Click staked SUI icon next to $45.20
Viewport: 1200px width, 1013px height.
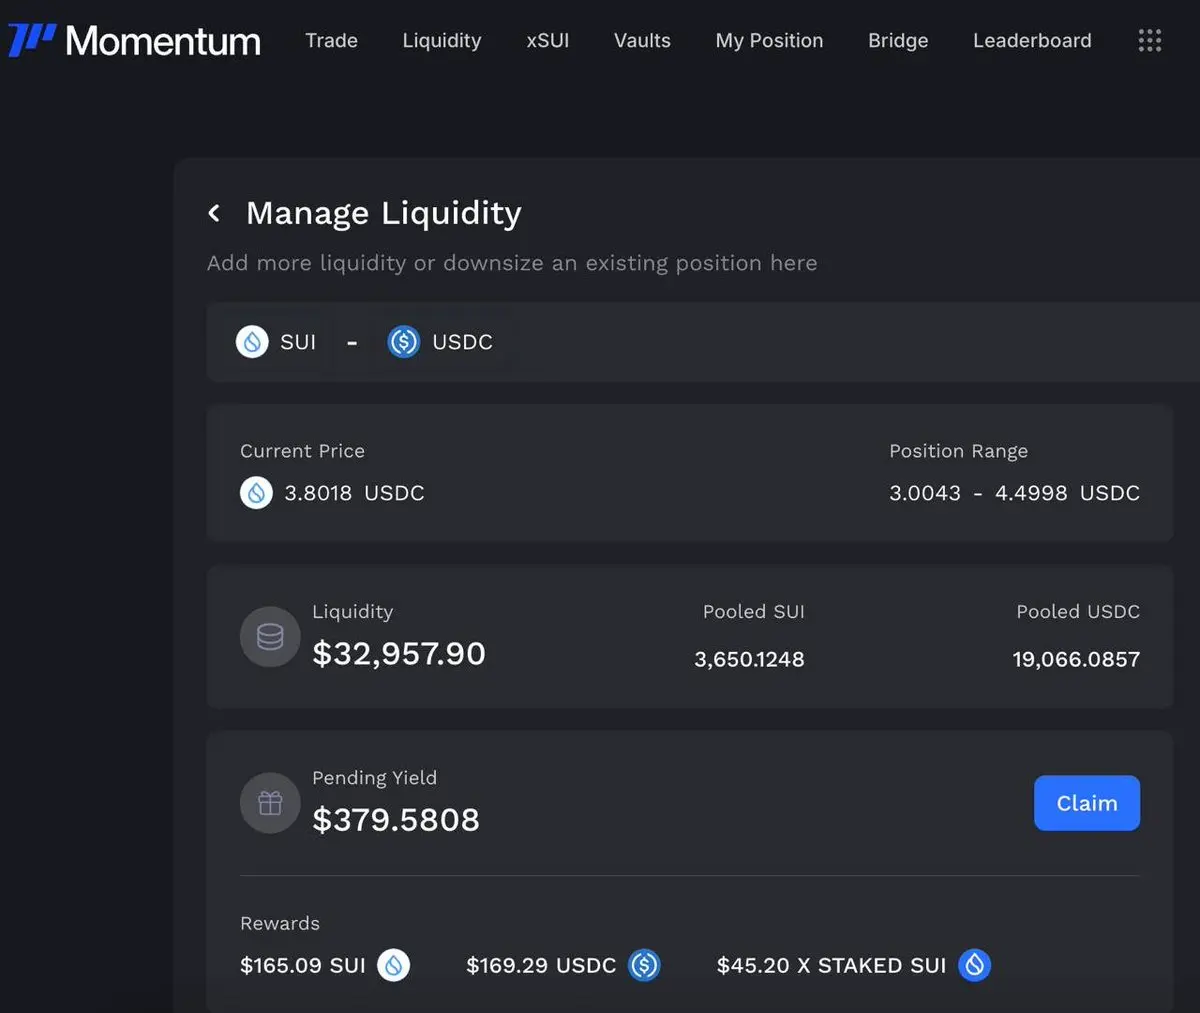[x=974, y=965]
